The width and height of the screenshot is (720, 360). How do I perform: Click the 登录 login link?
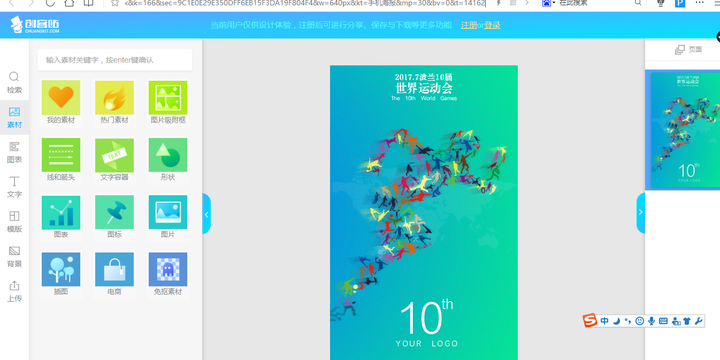pos(492,25)
